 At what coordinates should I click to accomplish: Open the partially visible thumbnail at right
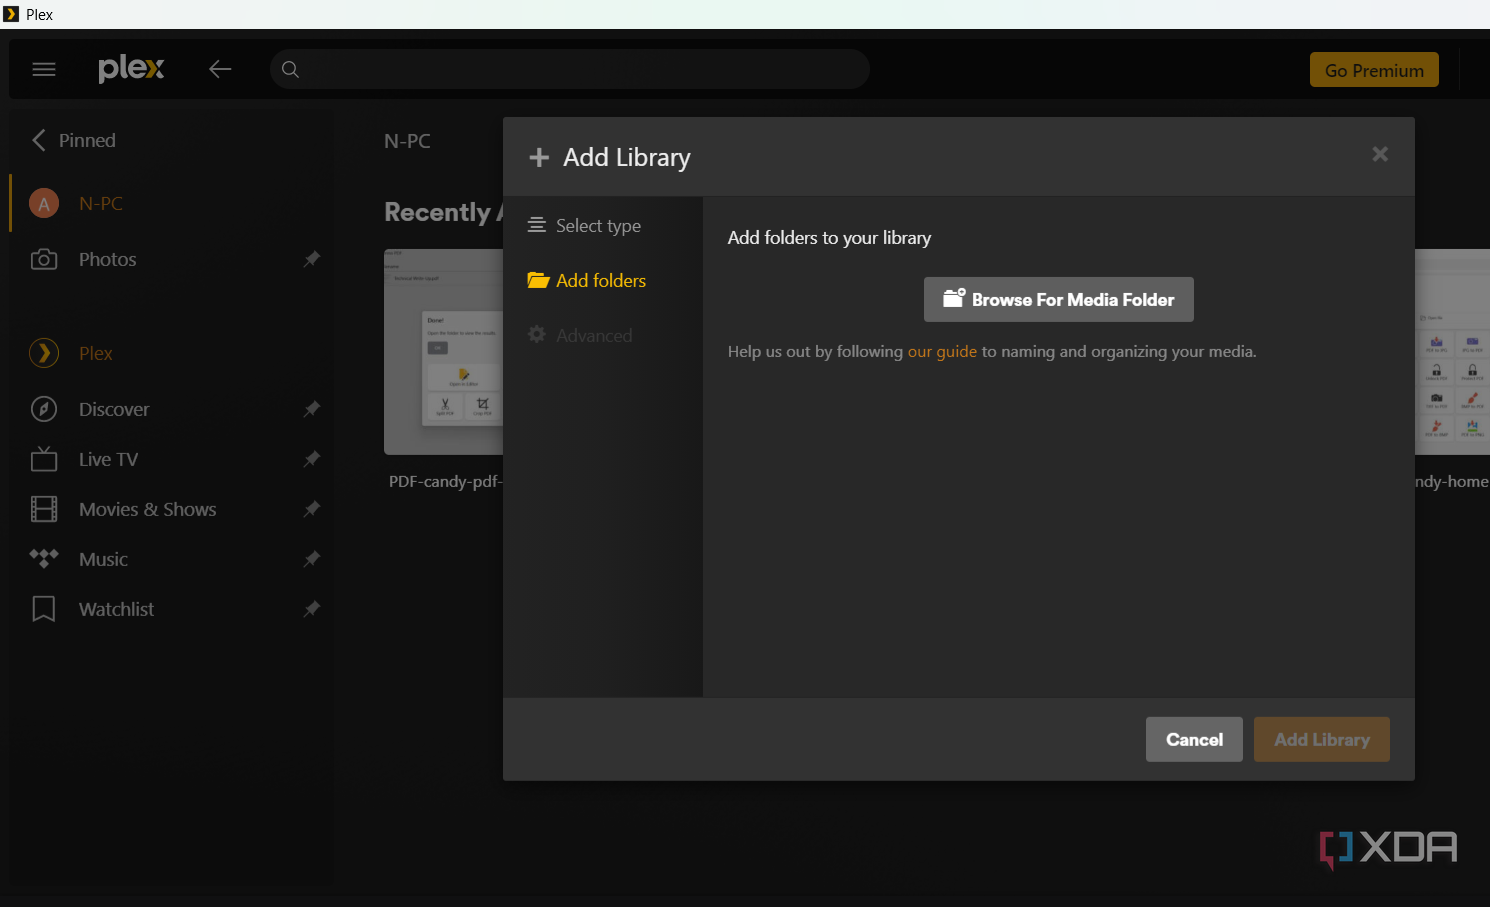pyautogui.click(x=1452, y=352)
